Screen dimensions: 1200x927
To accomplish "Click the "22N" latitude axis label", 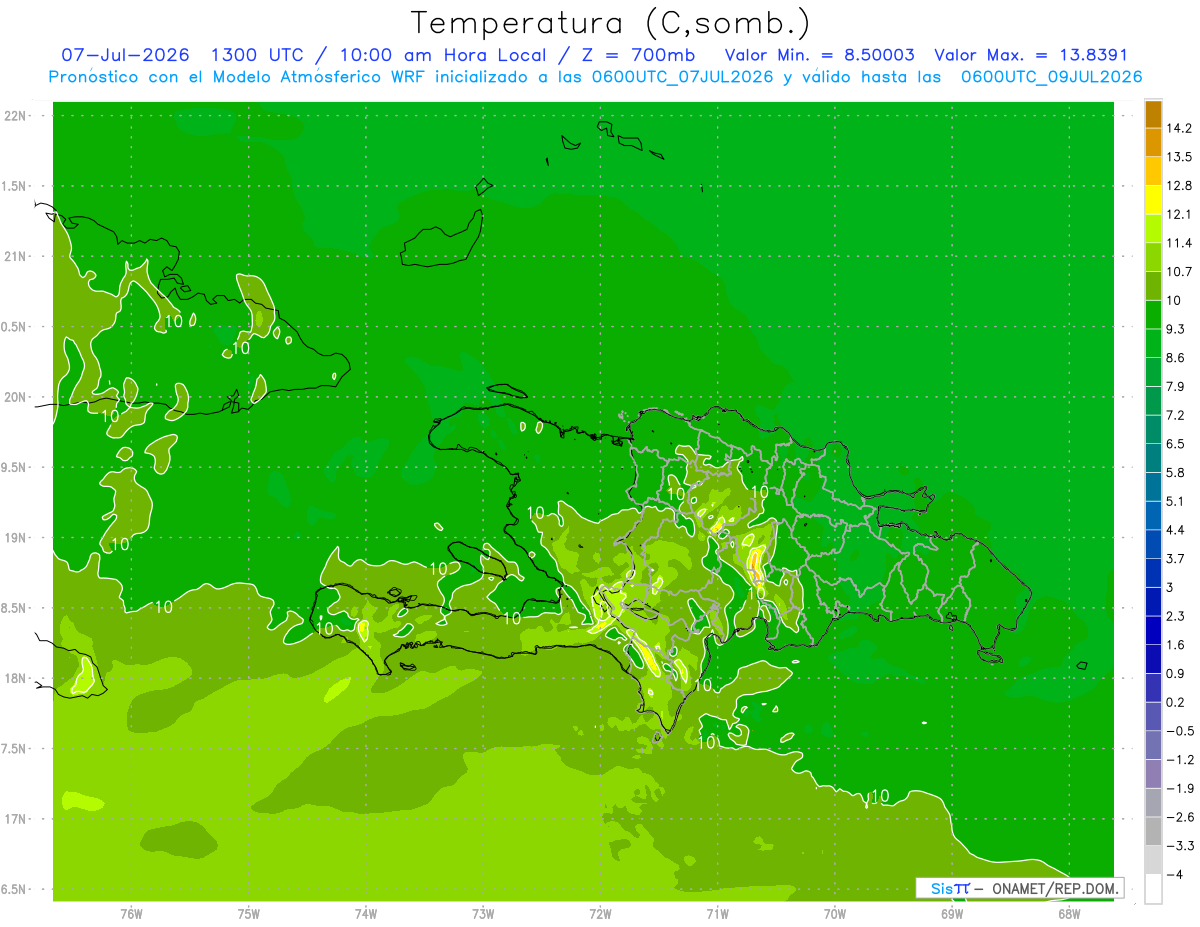I will point(15,115).
